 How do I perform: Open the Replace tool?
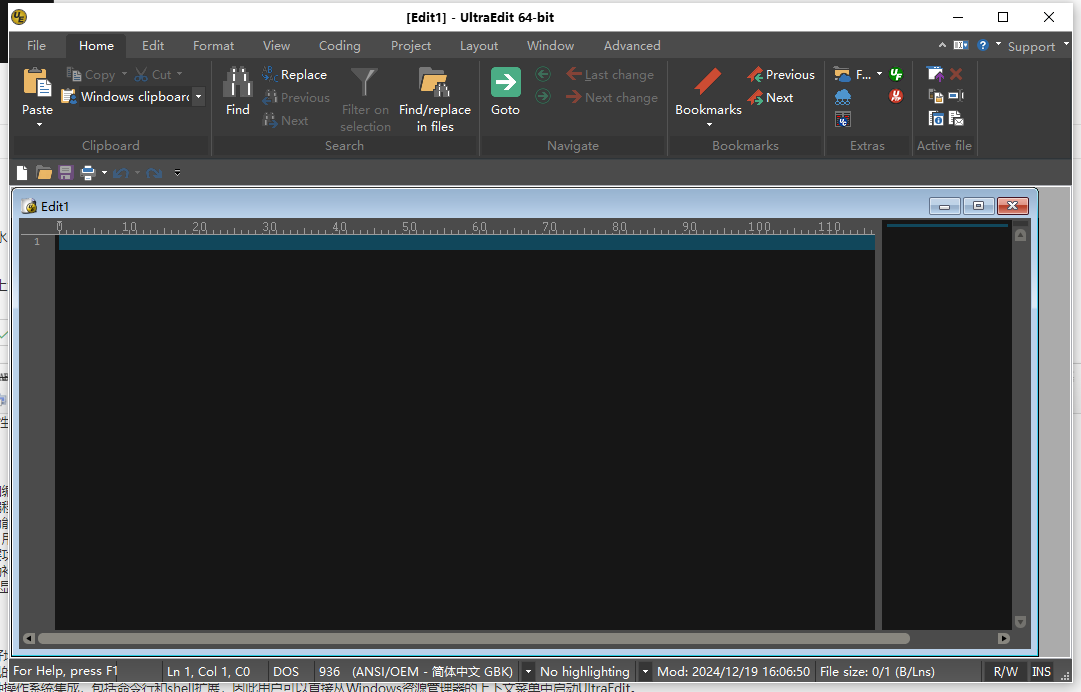(x=295, y=74)
